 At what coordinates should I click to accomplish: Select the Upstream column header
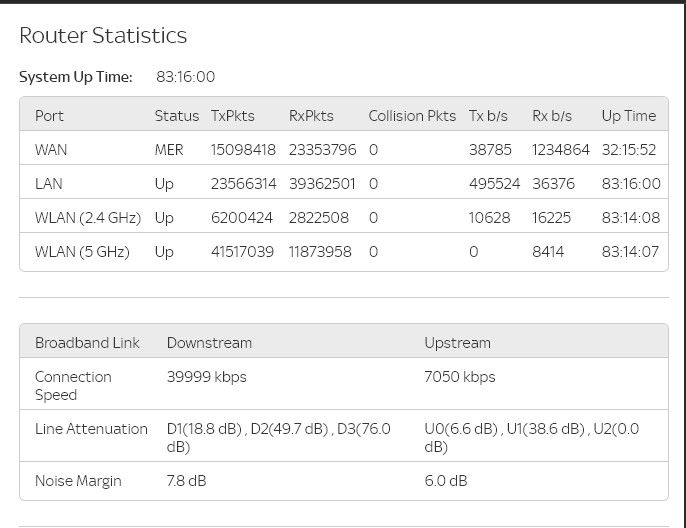(x=457, y=343)
